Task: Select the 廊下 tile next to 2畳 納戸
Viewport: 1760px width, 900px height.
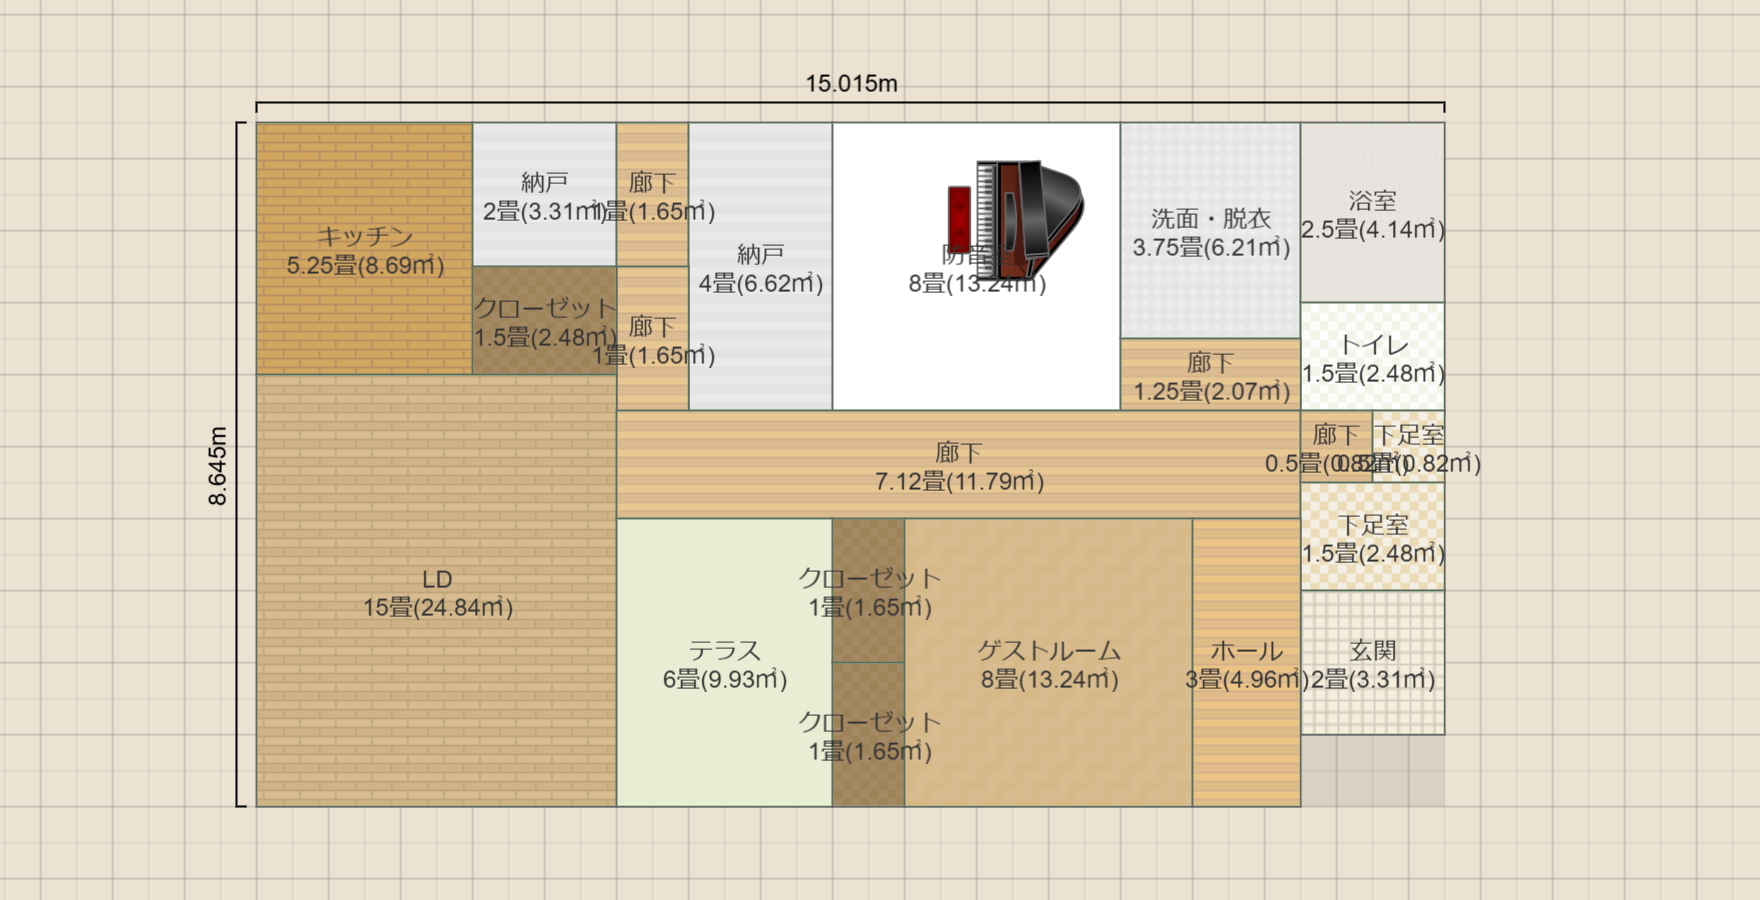Action: tap(652, 195)
